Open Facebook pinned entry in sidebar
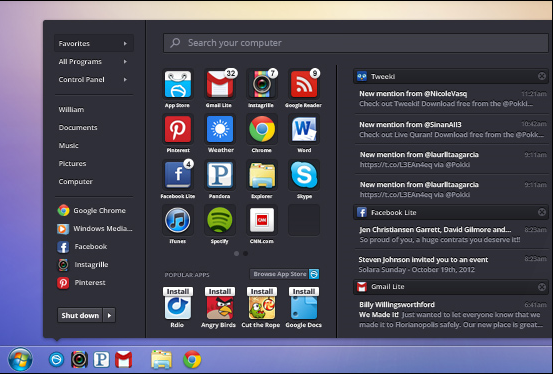This screenshot has height=374, width=553. (82, 247)
